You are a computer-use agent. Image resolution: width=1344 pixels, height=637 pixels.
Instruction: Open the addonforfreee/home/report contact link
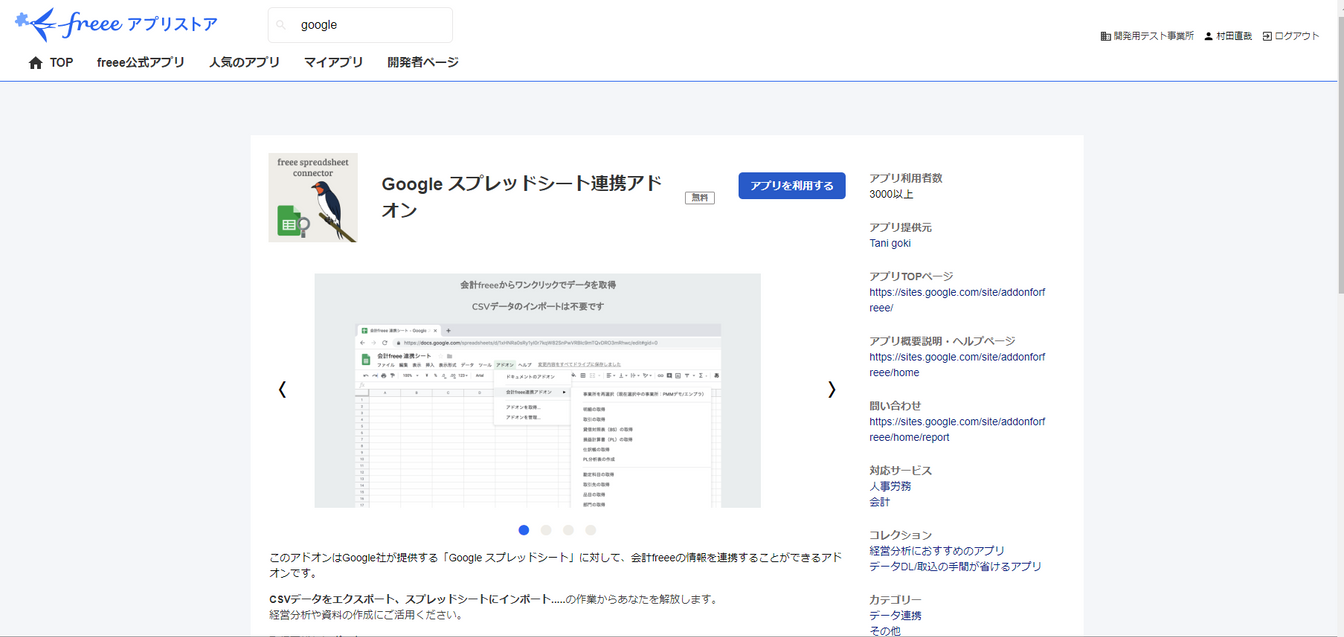point(957,430)
